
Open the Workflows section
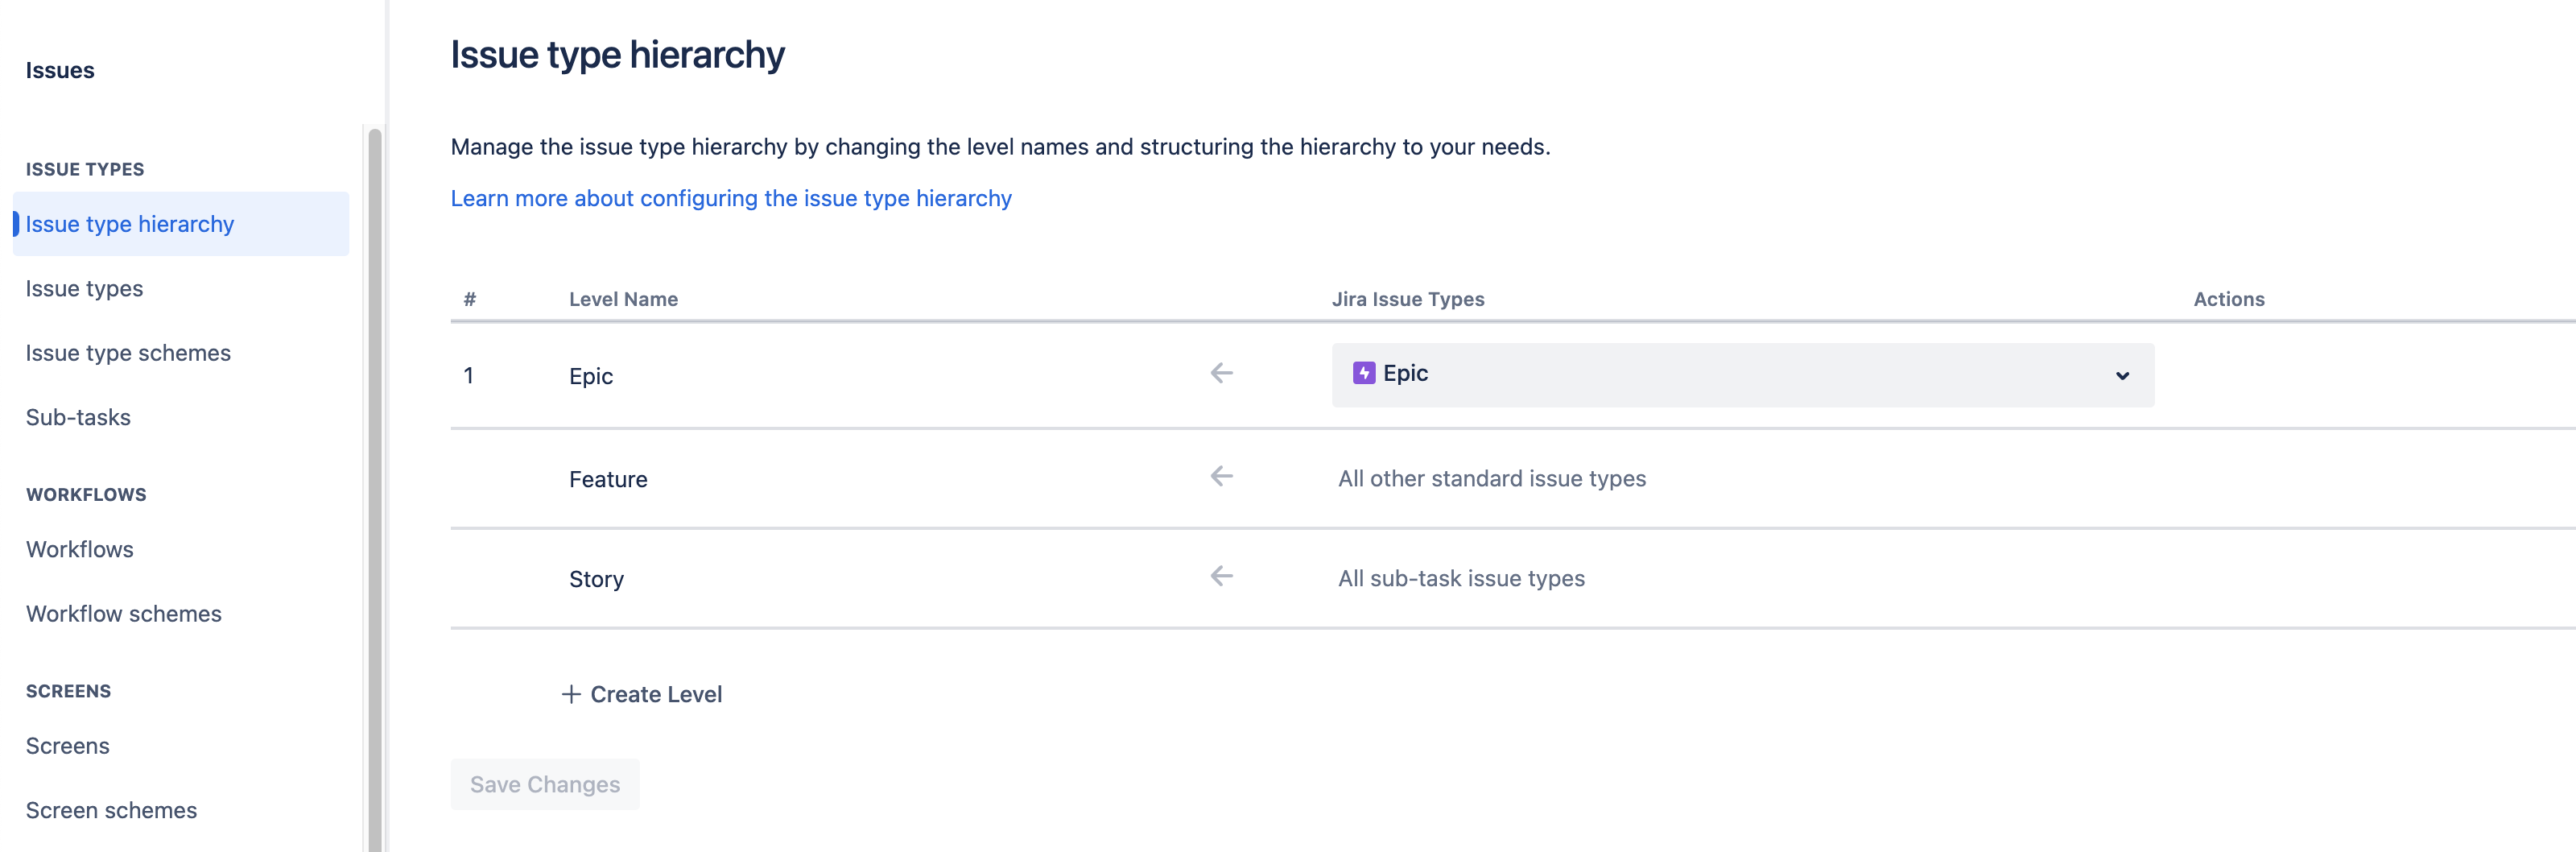coord(79,548)
